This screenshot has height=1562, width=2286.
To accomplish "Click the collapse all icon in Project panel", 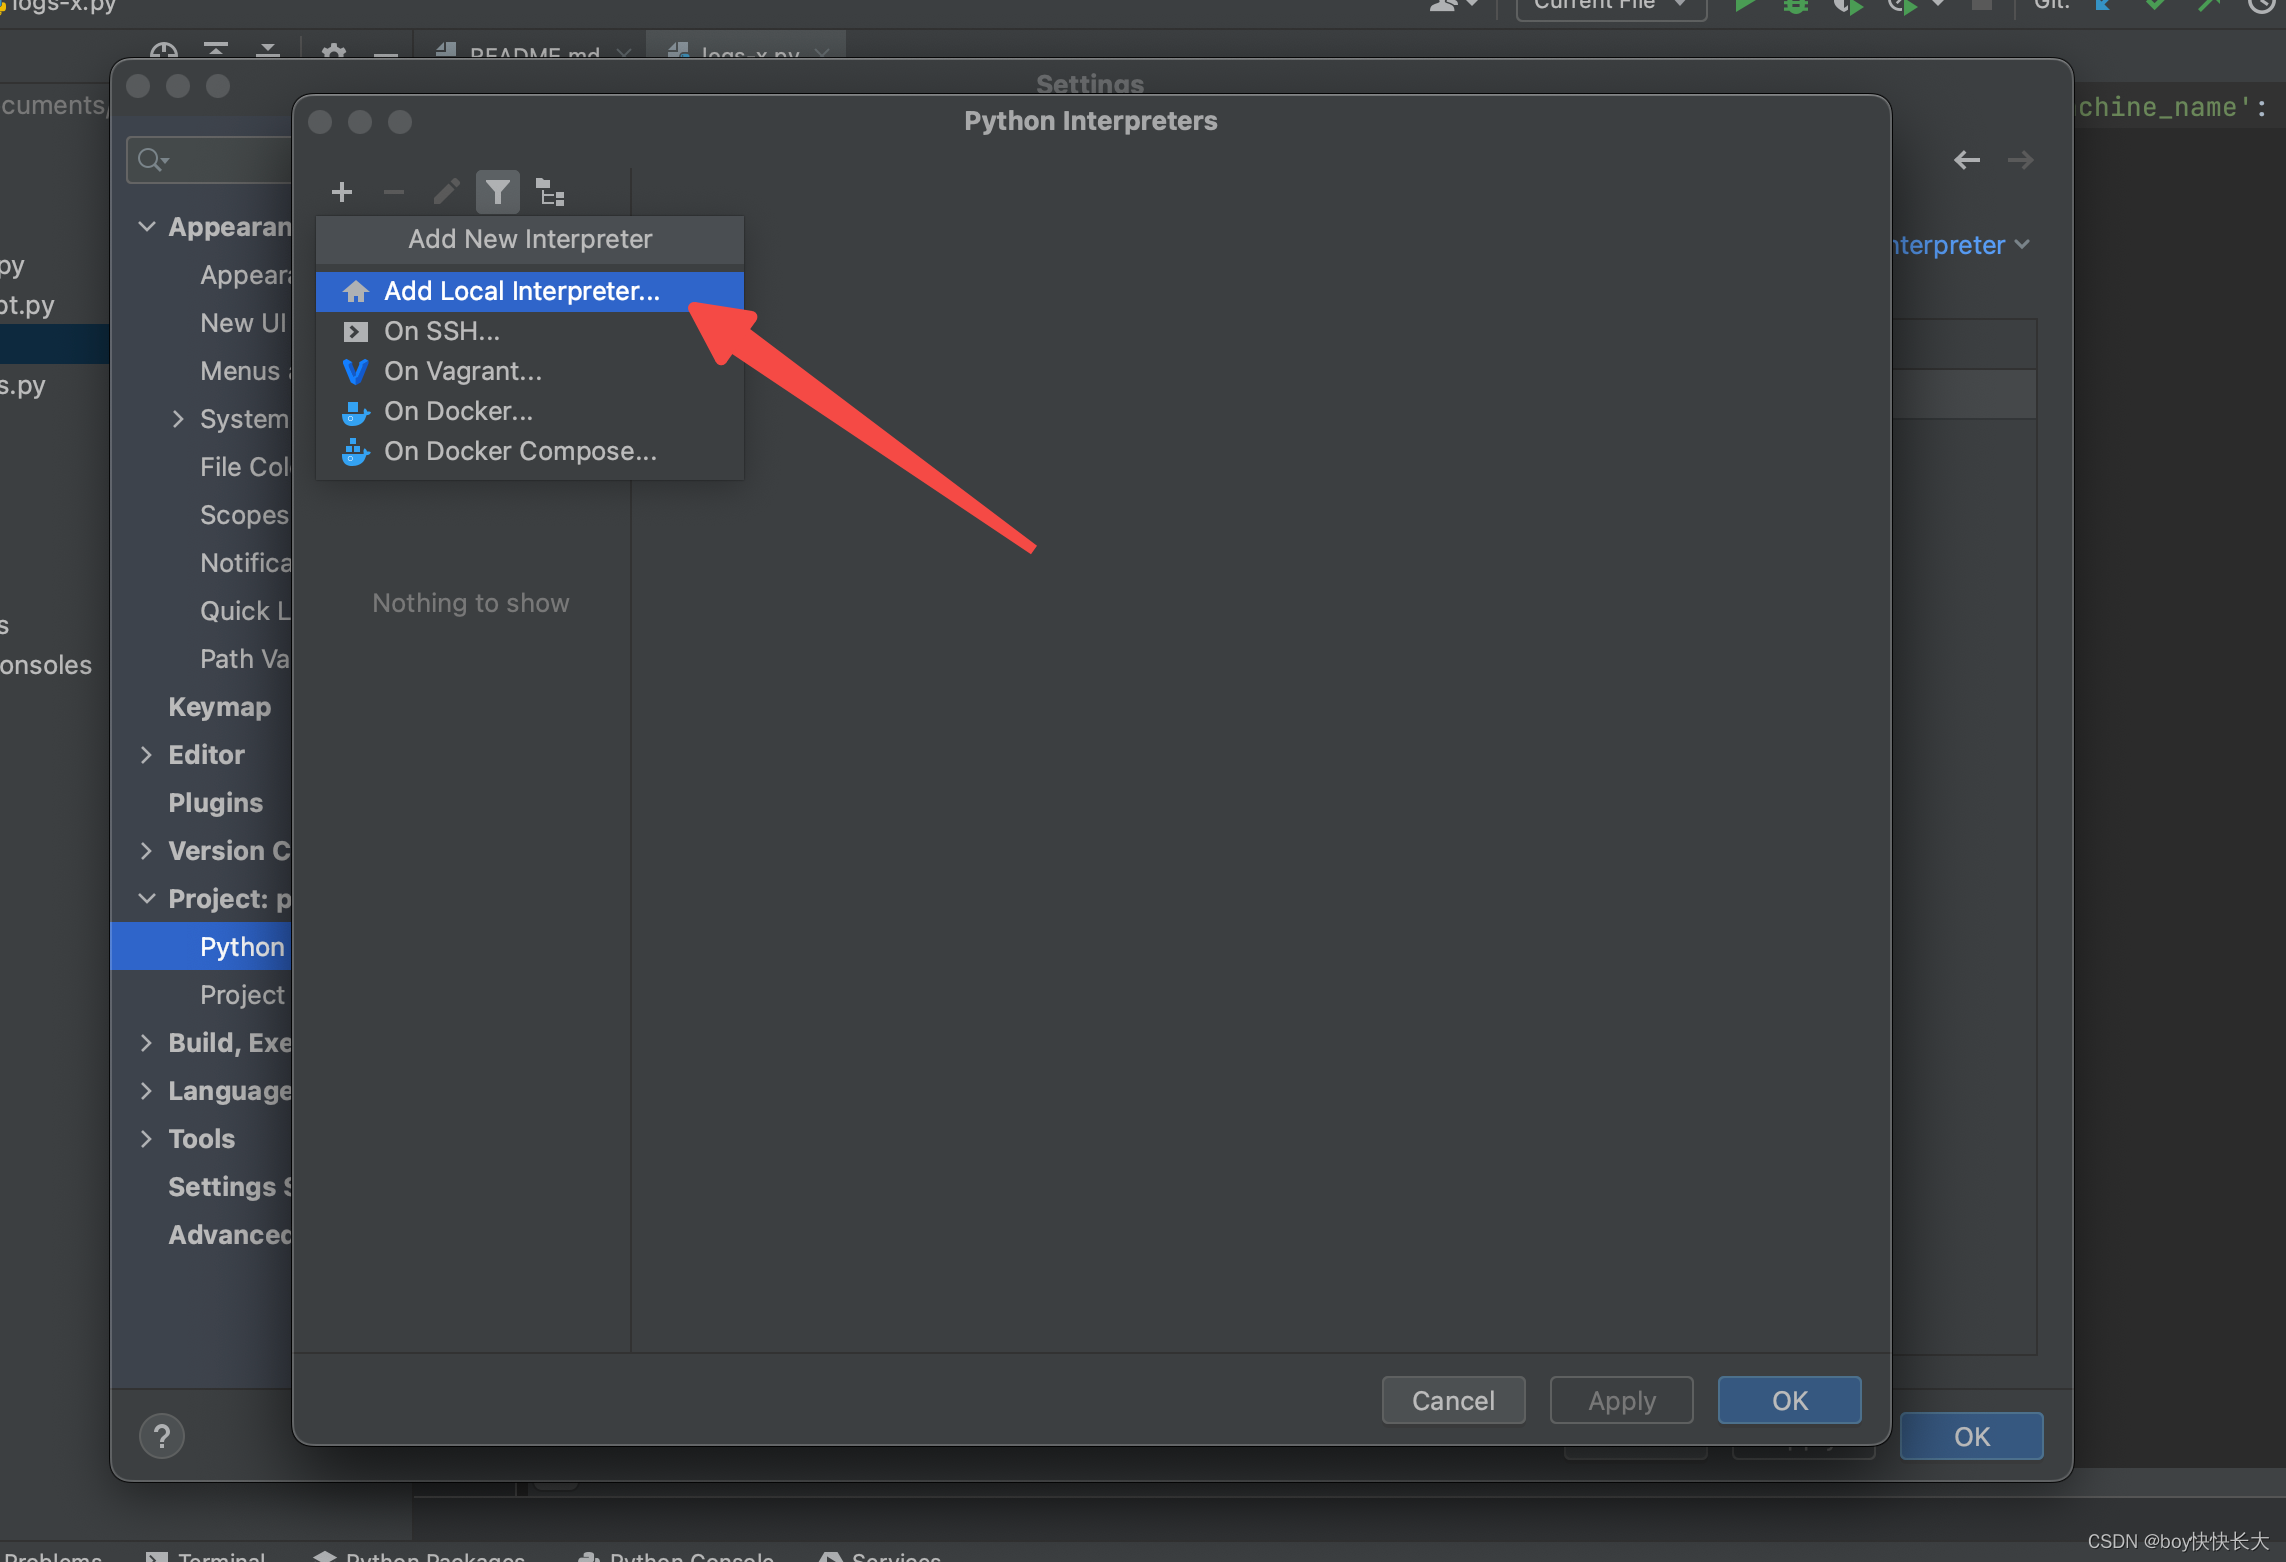I will point(268,50).
